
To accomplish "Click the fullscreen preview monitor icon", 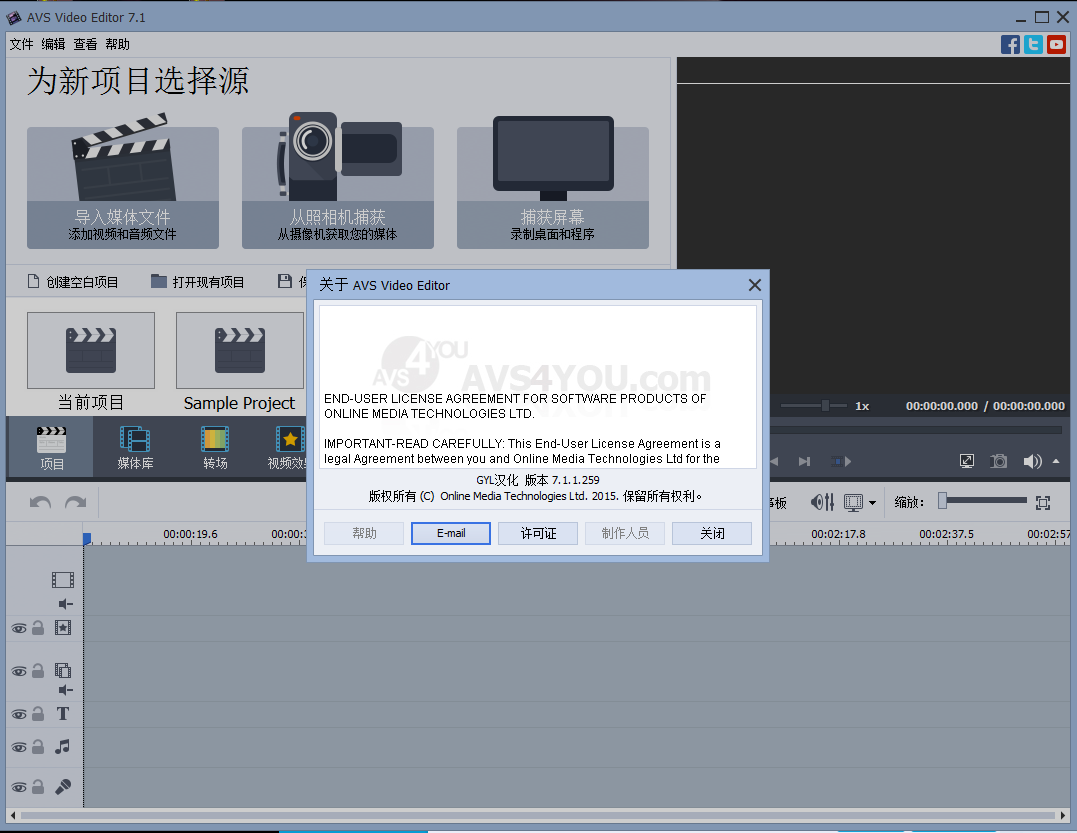I will [966, 461].
